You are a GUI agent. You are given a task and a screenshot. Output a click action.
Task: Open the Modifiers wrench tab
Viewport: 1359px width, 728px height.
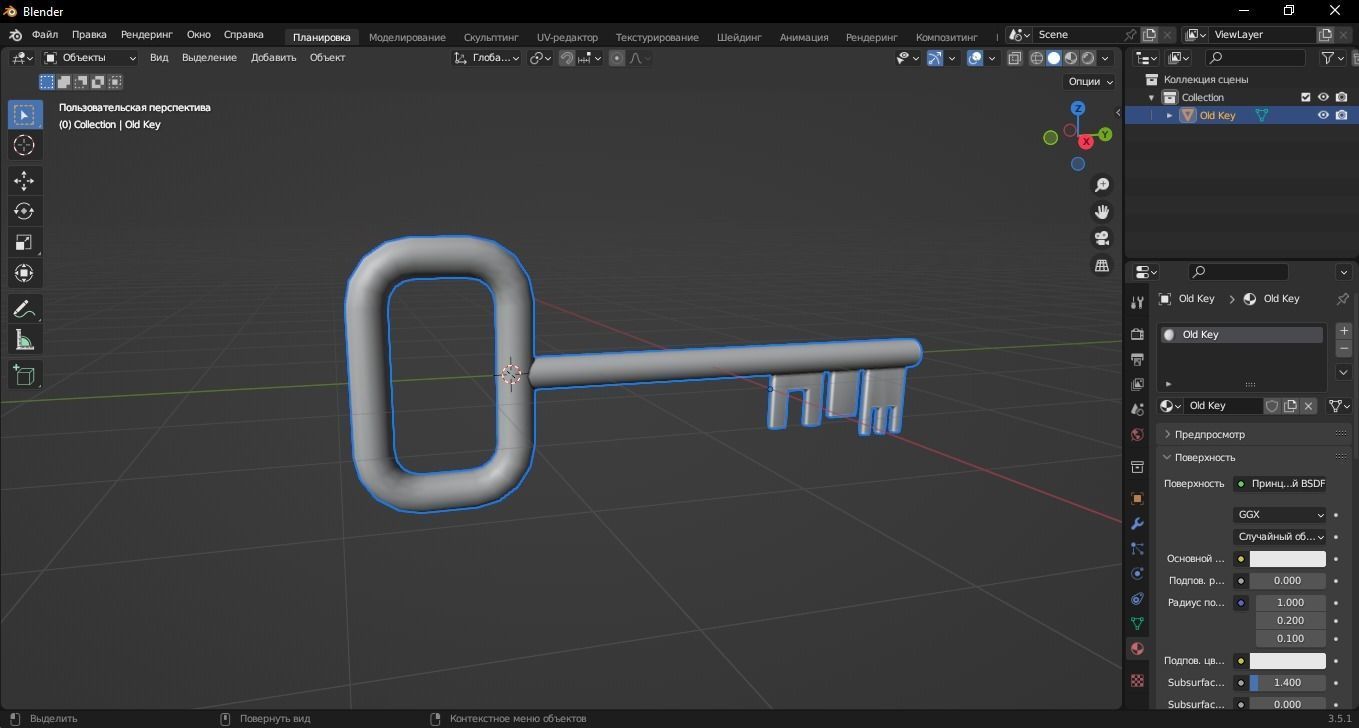[x=1137, y=524]
